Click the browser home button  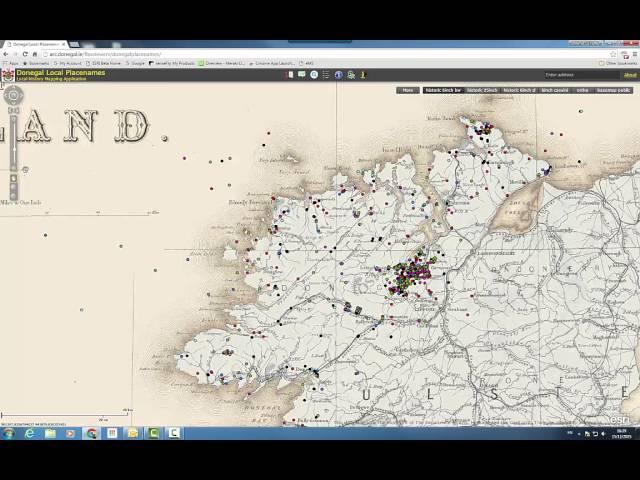[35, 54]
